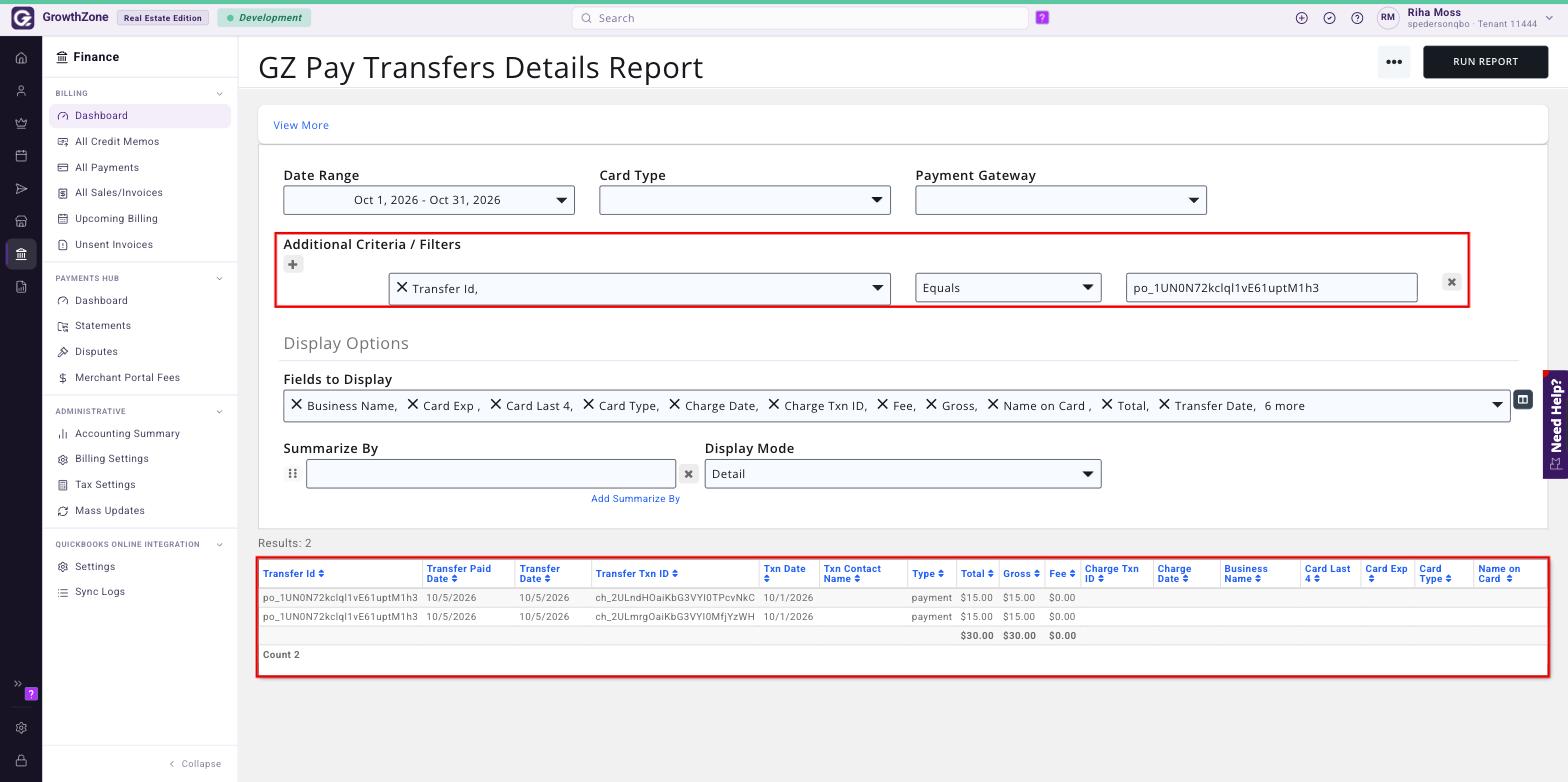Open the home icon in left rail
Screen dimensions: 1568x782
21,58
